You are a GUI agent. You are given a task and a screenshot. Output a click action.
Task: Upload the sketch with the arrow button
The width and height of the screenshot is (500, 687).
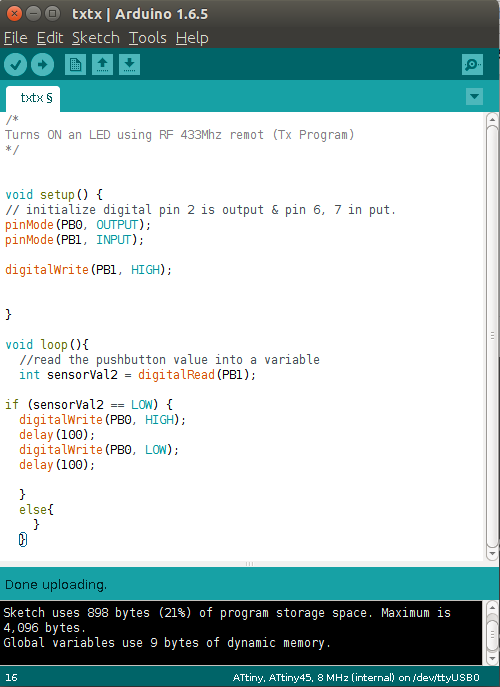coord(43,65)
